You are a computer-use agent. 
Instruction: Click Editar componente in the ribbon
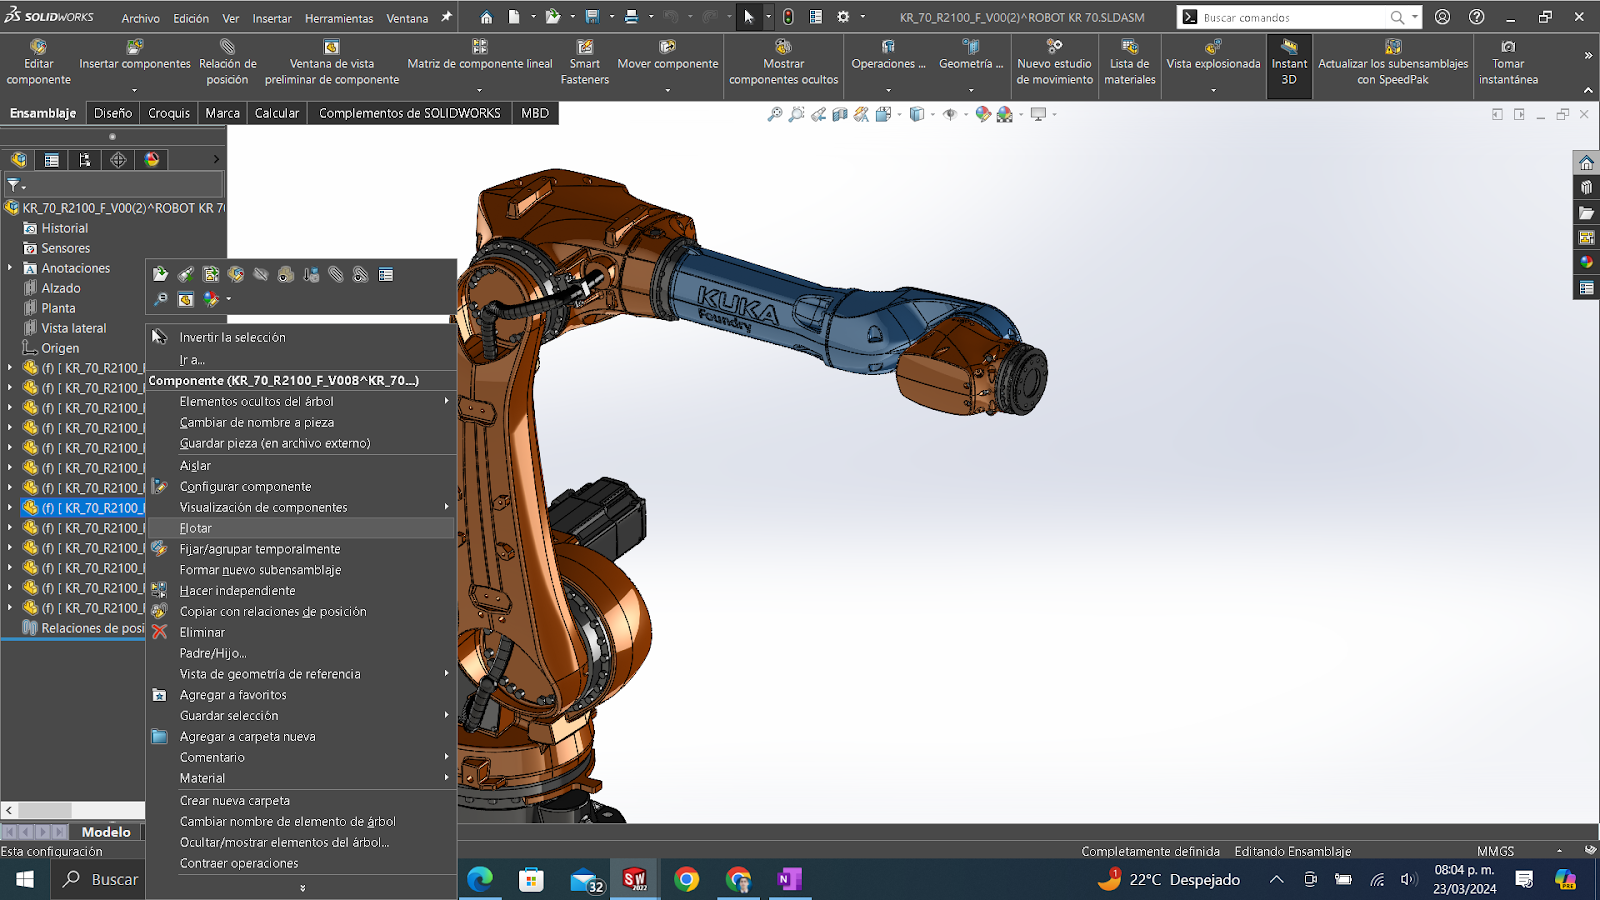click(38, 63)
